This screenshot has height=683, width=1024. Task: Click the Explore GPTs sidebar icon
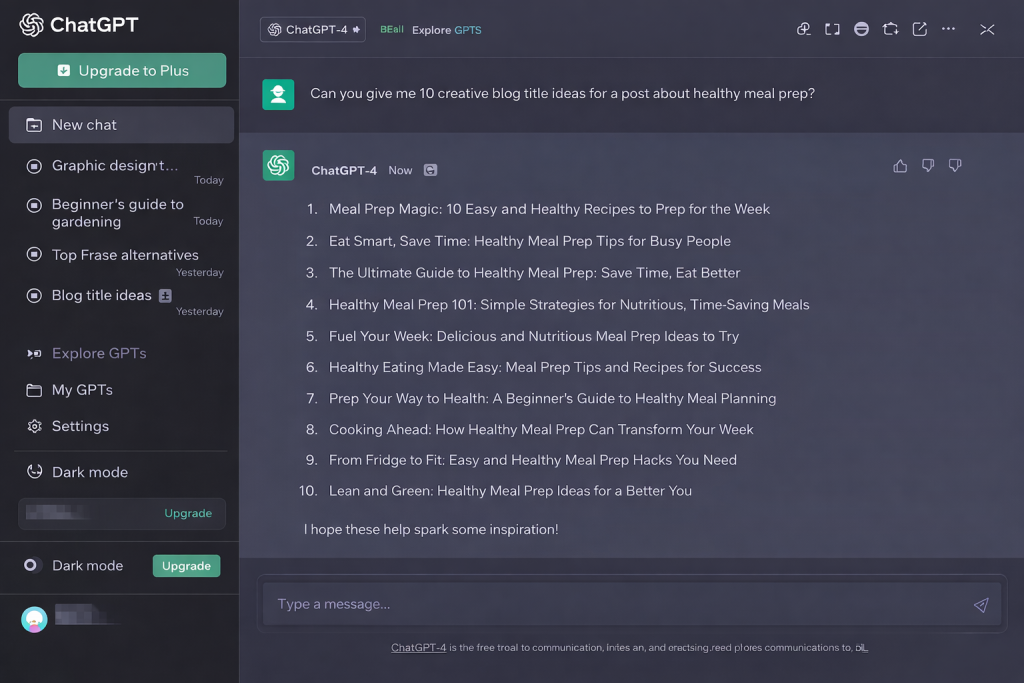coord(34,353)
